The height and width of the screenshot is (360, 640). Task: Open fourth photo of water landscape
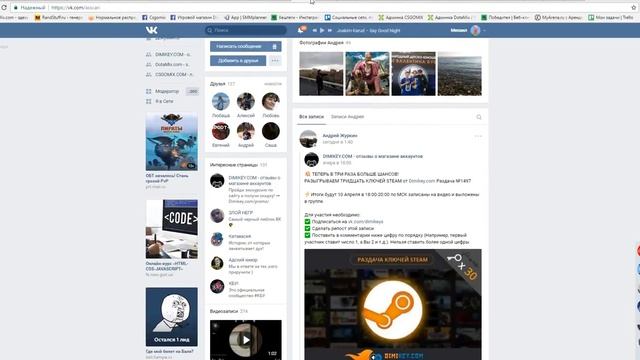coord(460,73)
